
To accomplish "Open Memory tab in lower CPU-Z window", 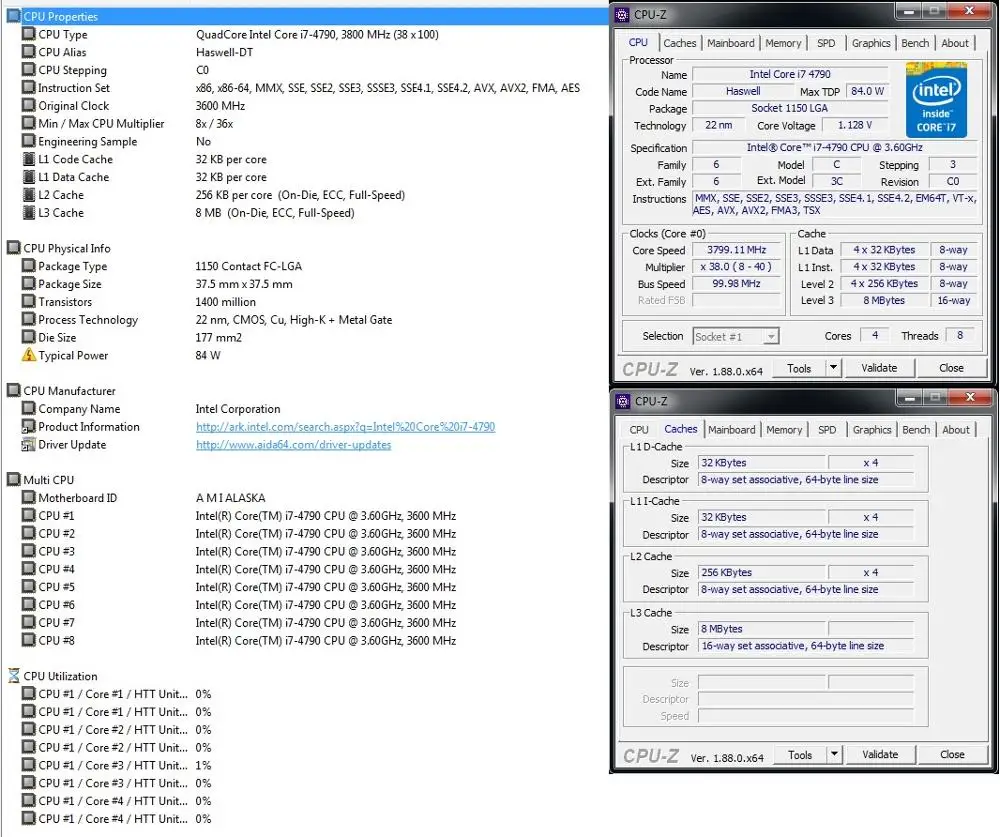I will (x=784, y=430).
